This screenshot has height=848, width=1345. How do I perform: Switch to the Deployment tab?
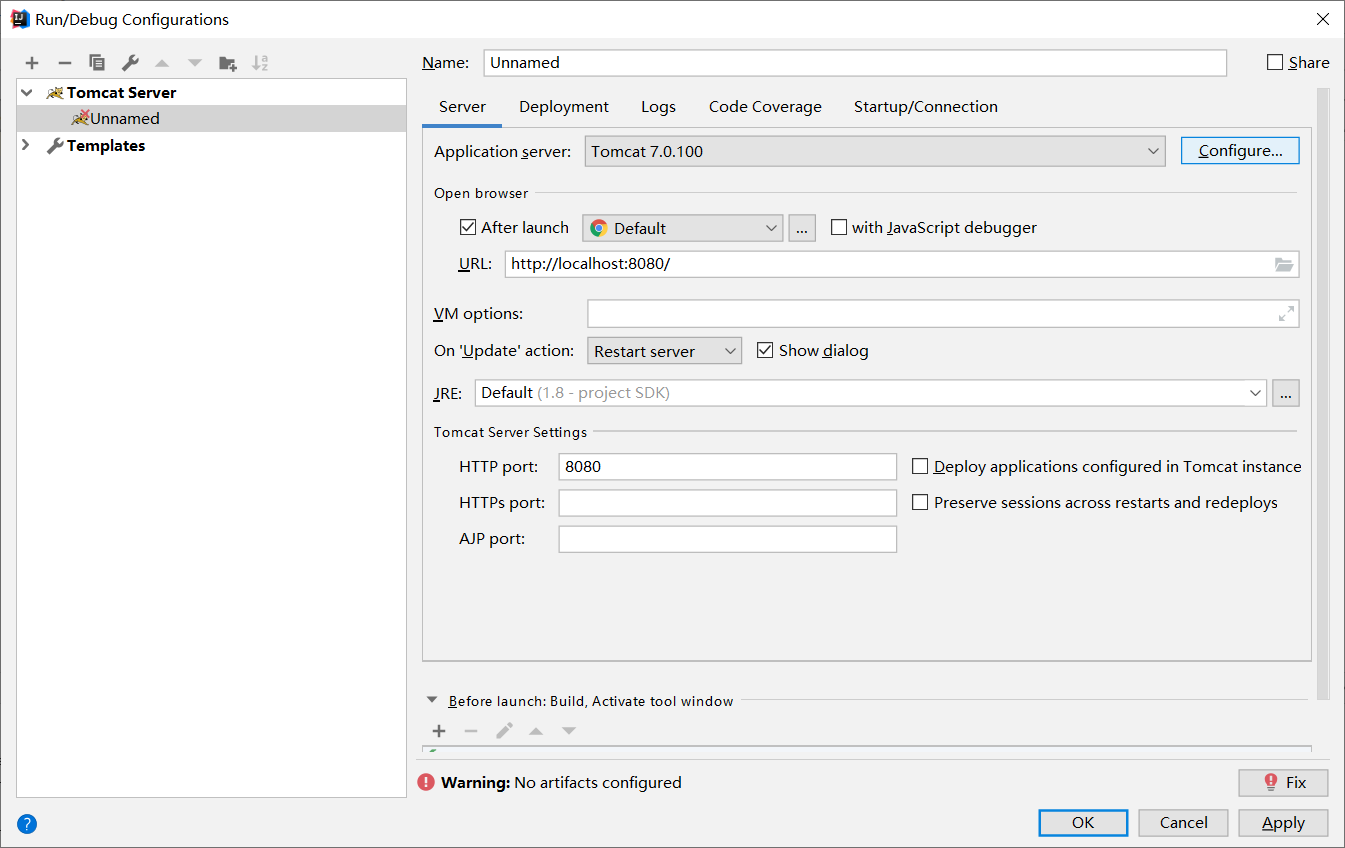pos(563,107)
